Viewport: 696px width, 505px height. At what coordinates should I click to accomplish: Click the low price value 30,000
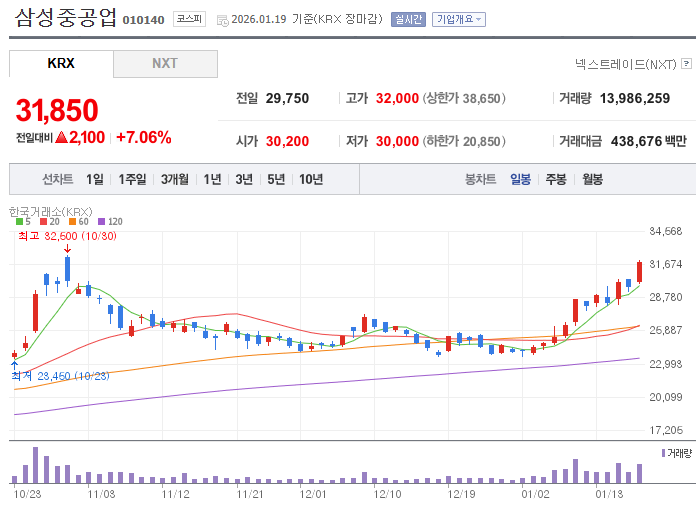(x=397, y=141)
